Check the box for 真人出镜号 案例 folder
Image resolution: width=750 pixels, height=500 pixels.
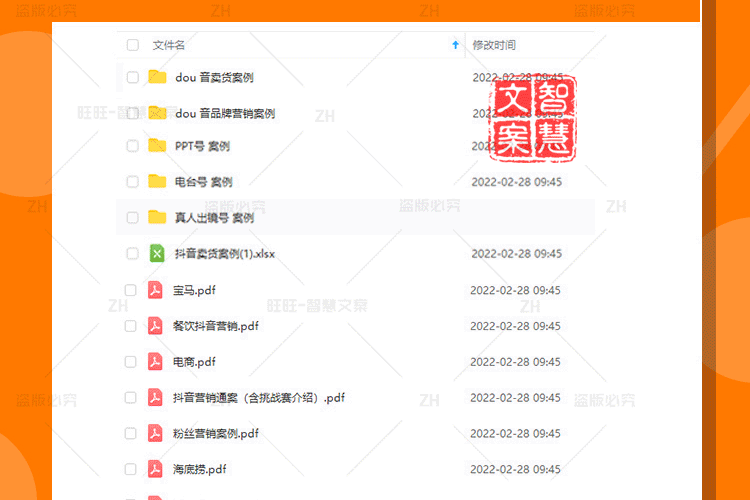(x=132, y=218)
